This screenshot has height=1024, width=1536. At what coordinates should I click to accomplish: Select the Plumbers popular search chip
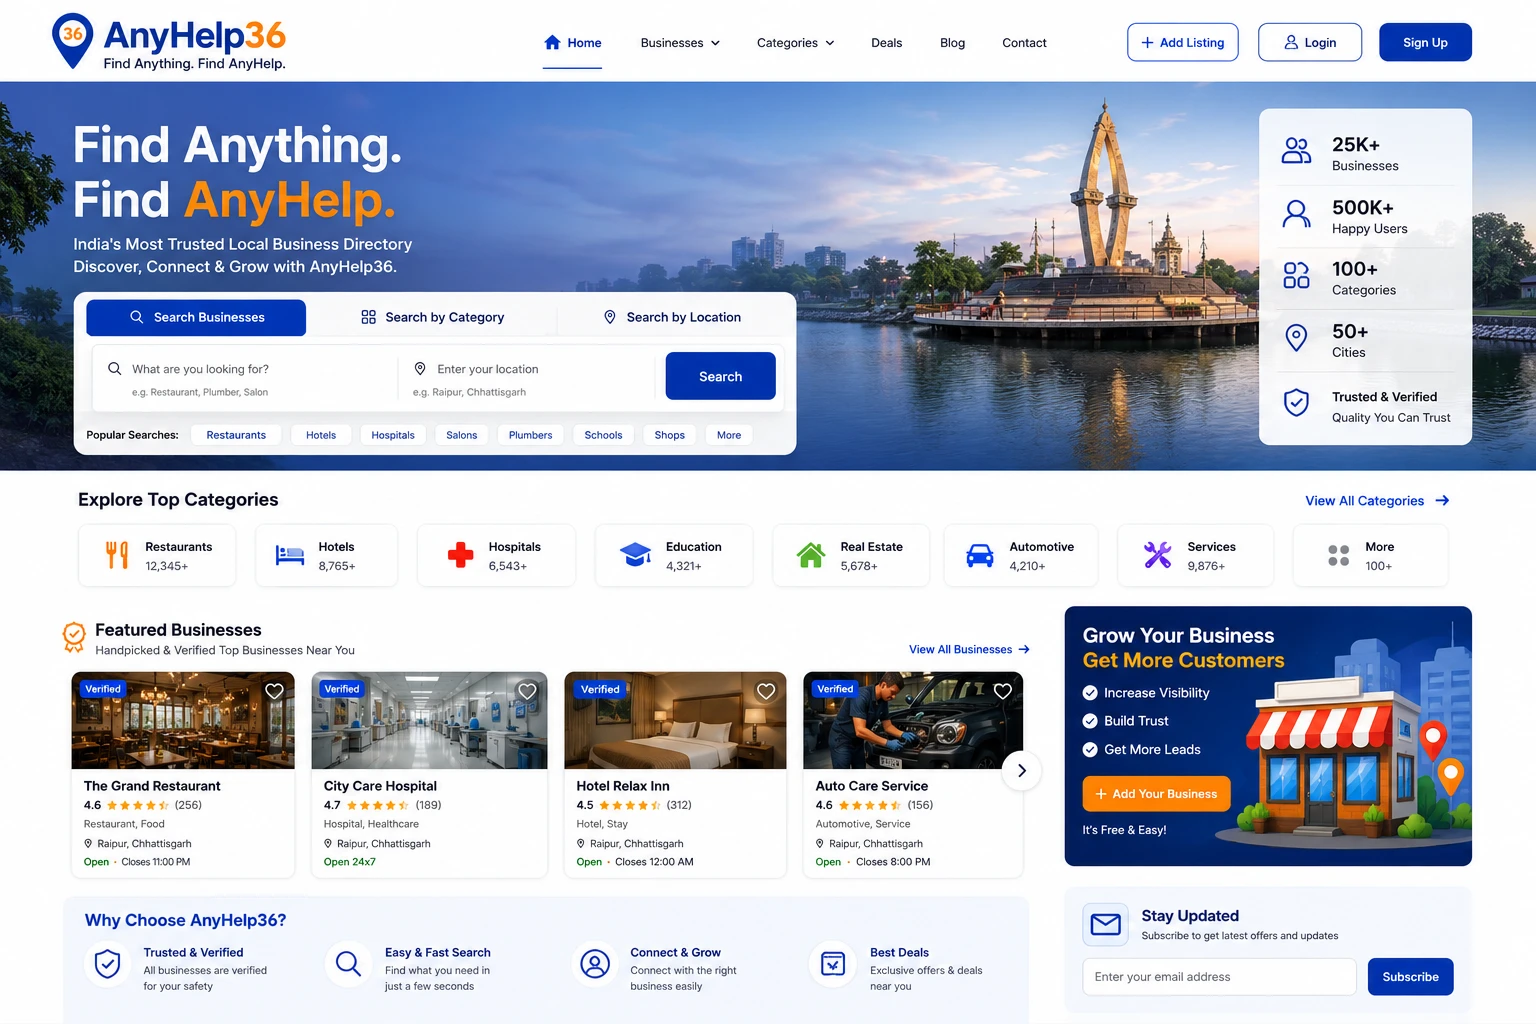coord(530,435)
